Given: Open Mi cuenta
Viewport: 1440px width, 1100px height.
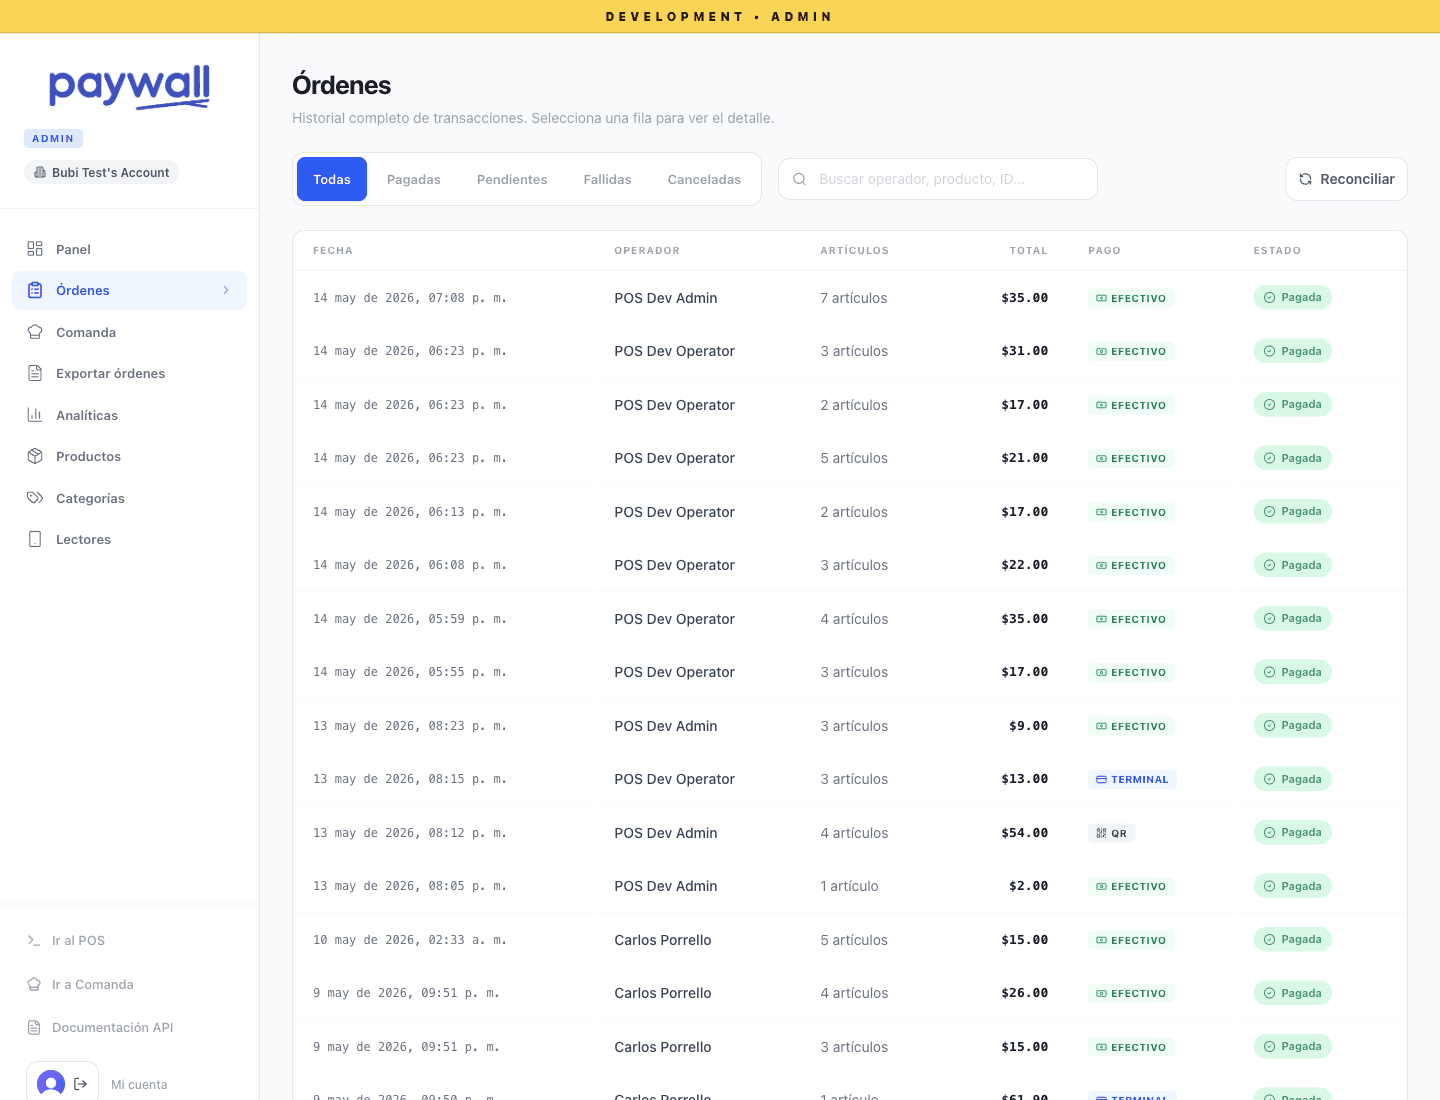Looking at the screenshot, I should click(x=139, y=1084).
